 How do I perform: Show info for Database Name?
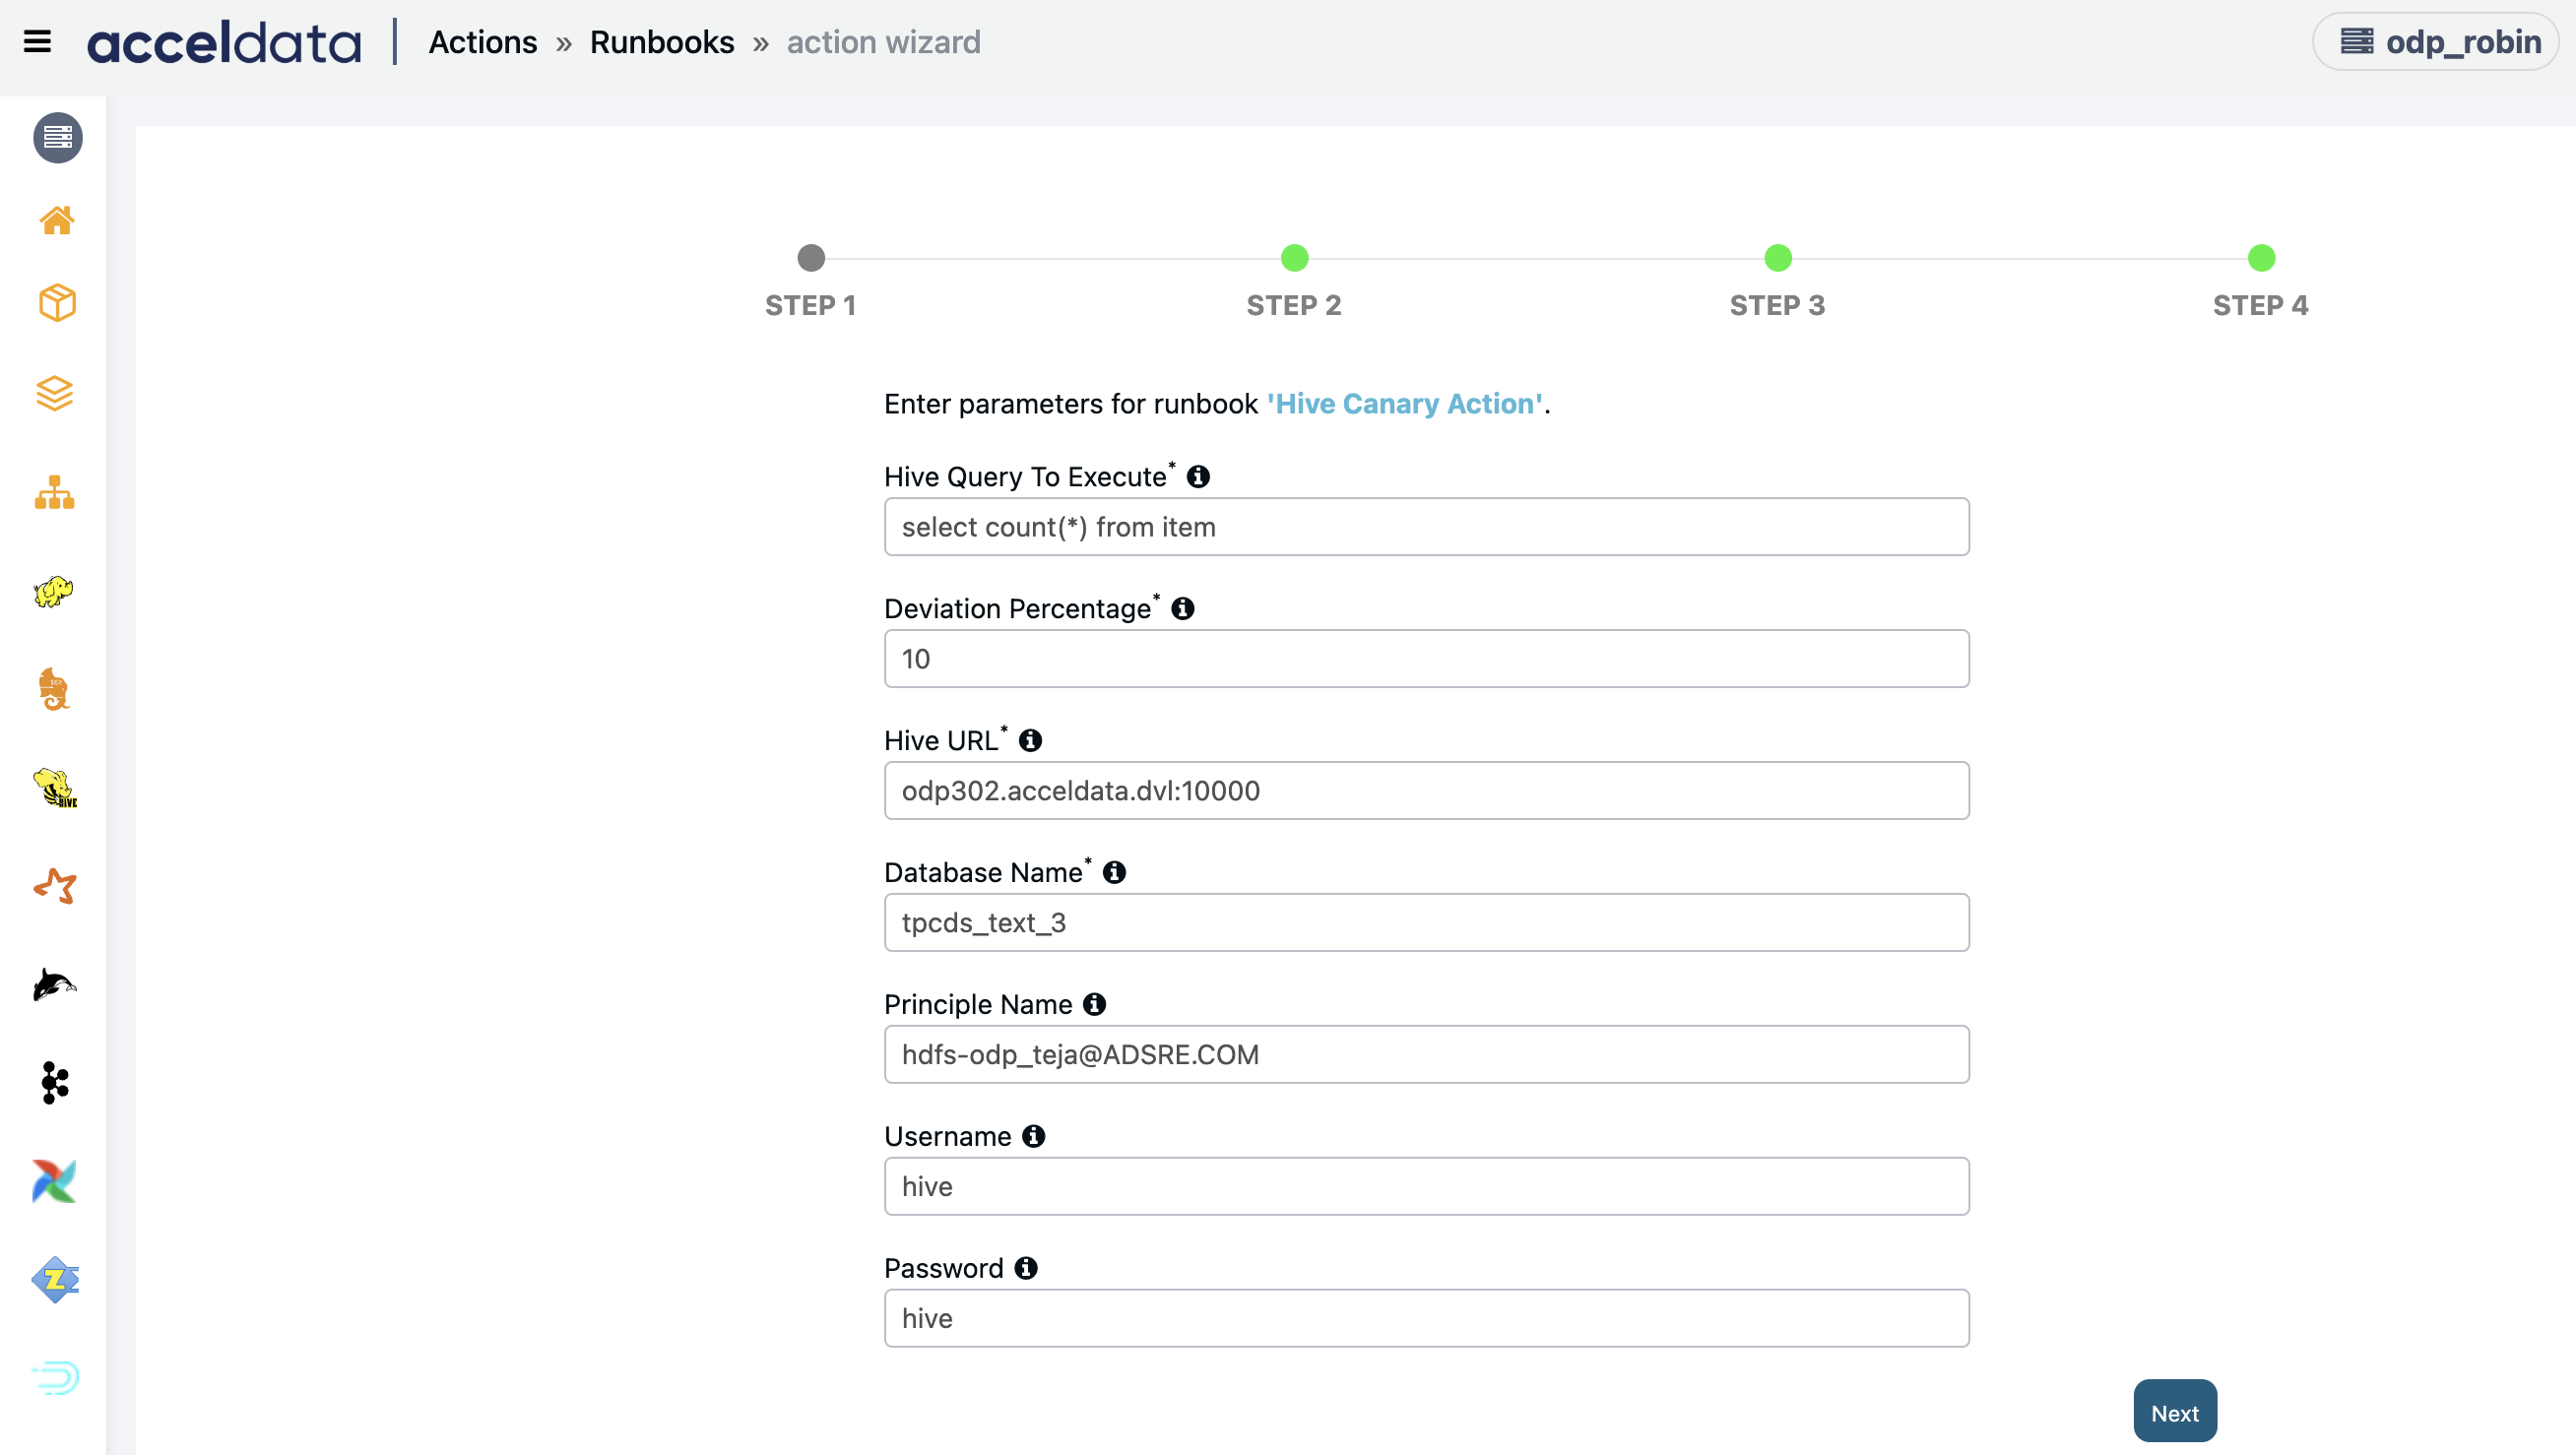point(1114,873)
